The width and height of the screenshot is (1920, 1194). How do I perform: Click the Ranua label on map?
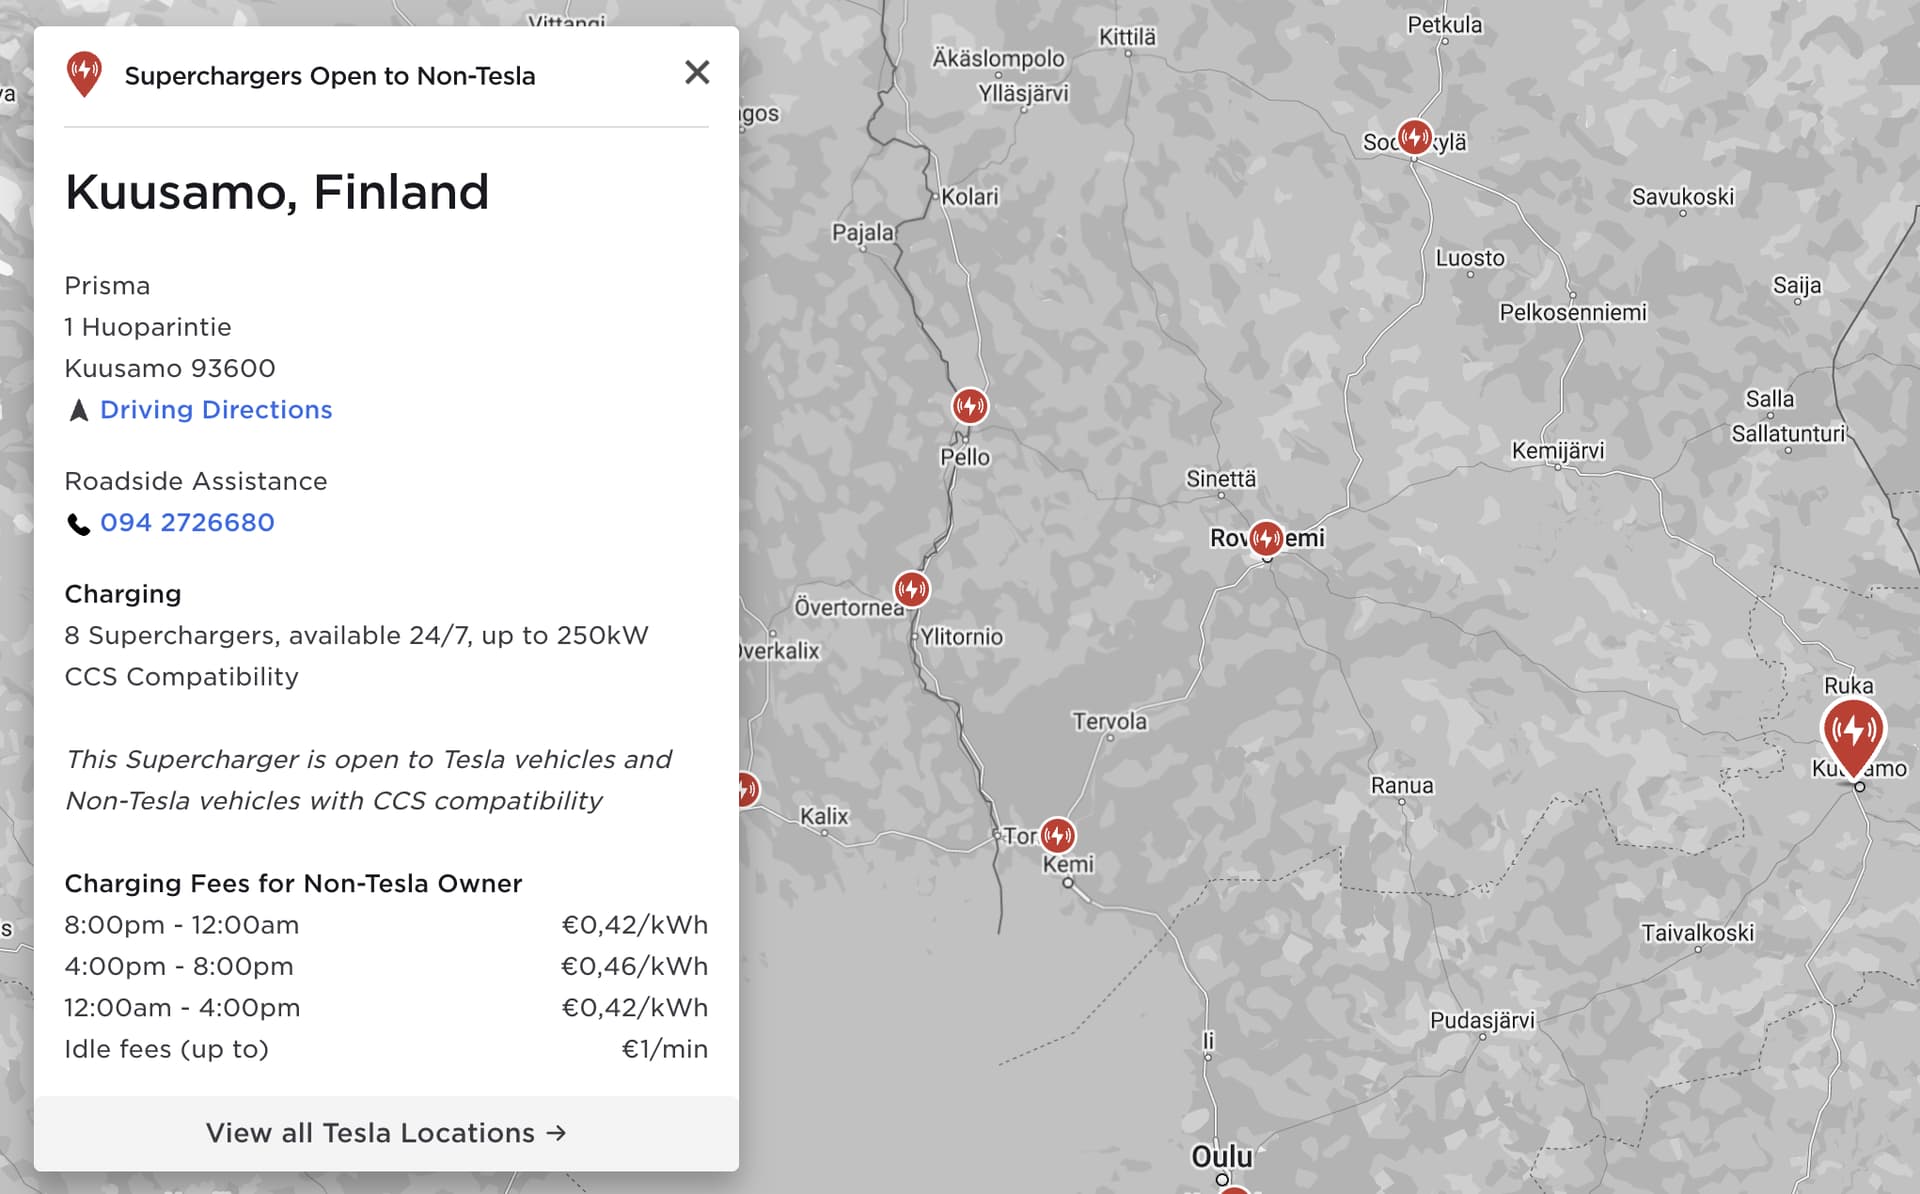point(1402,786)
